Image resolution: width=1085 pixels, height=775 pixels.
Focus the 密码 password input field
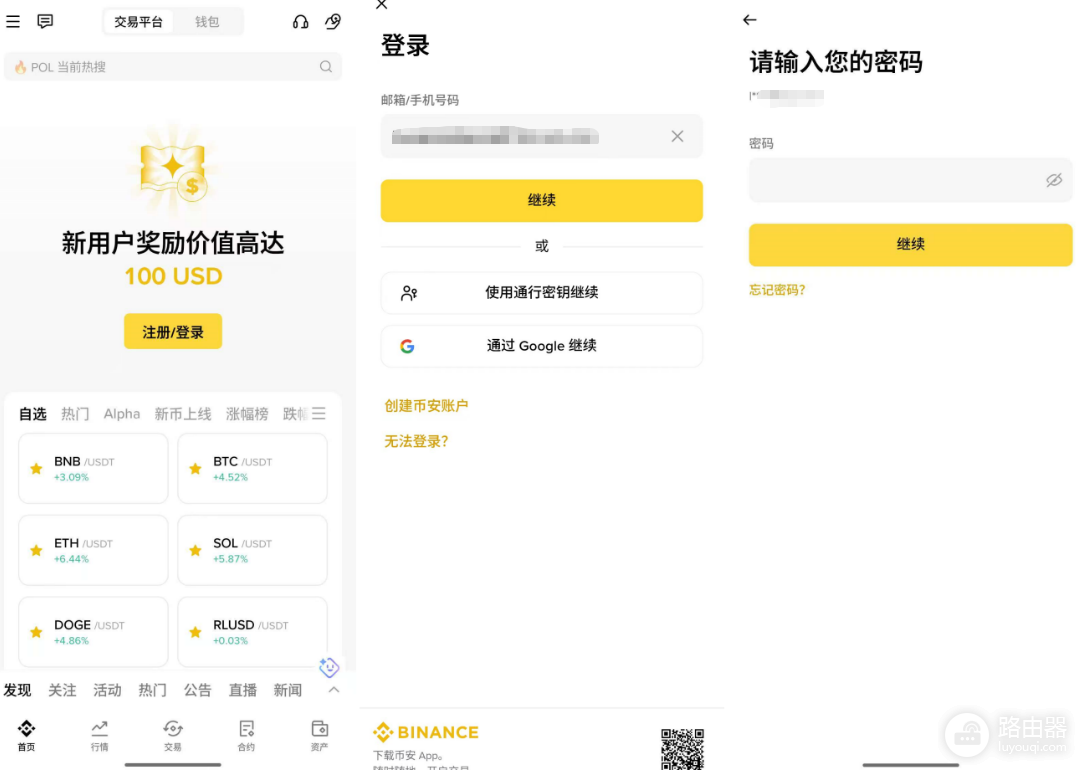click(911, 181)
